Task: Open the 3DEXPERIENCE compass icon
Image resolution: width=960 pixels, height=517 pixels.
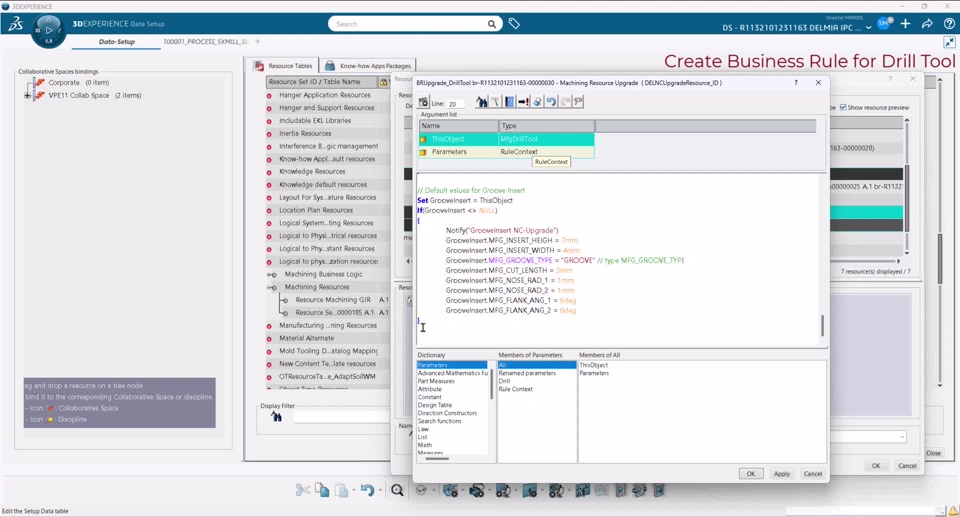Action: tap(48, 31)
